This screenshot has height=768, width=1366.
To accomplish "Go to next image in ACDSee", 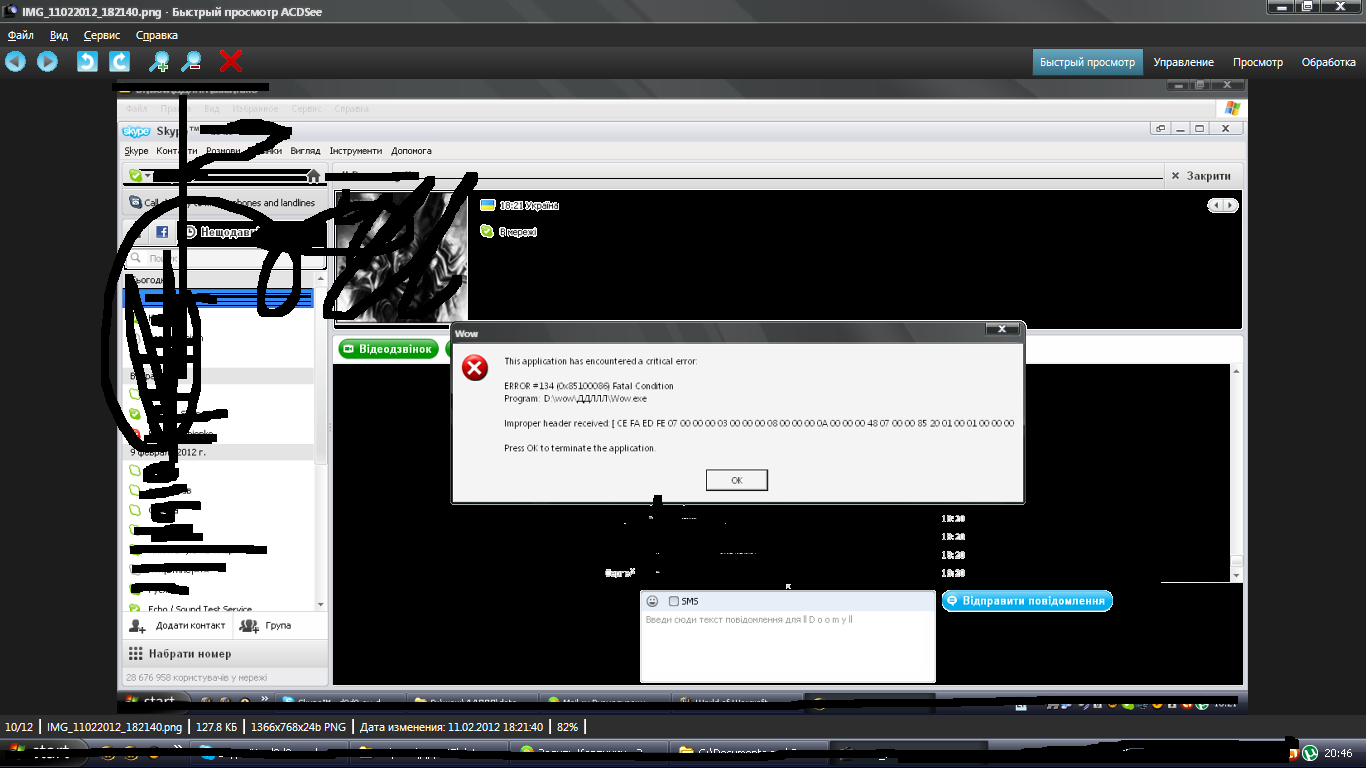I will click(x=47, y=62).
